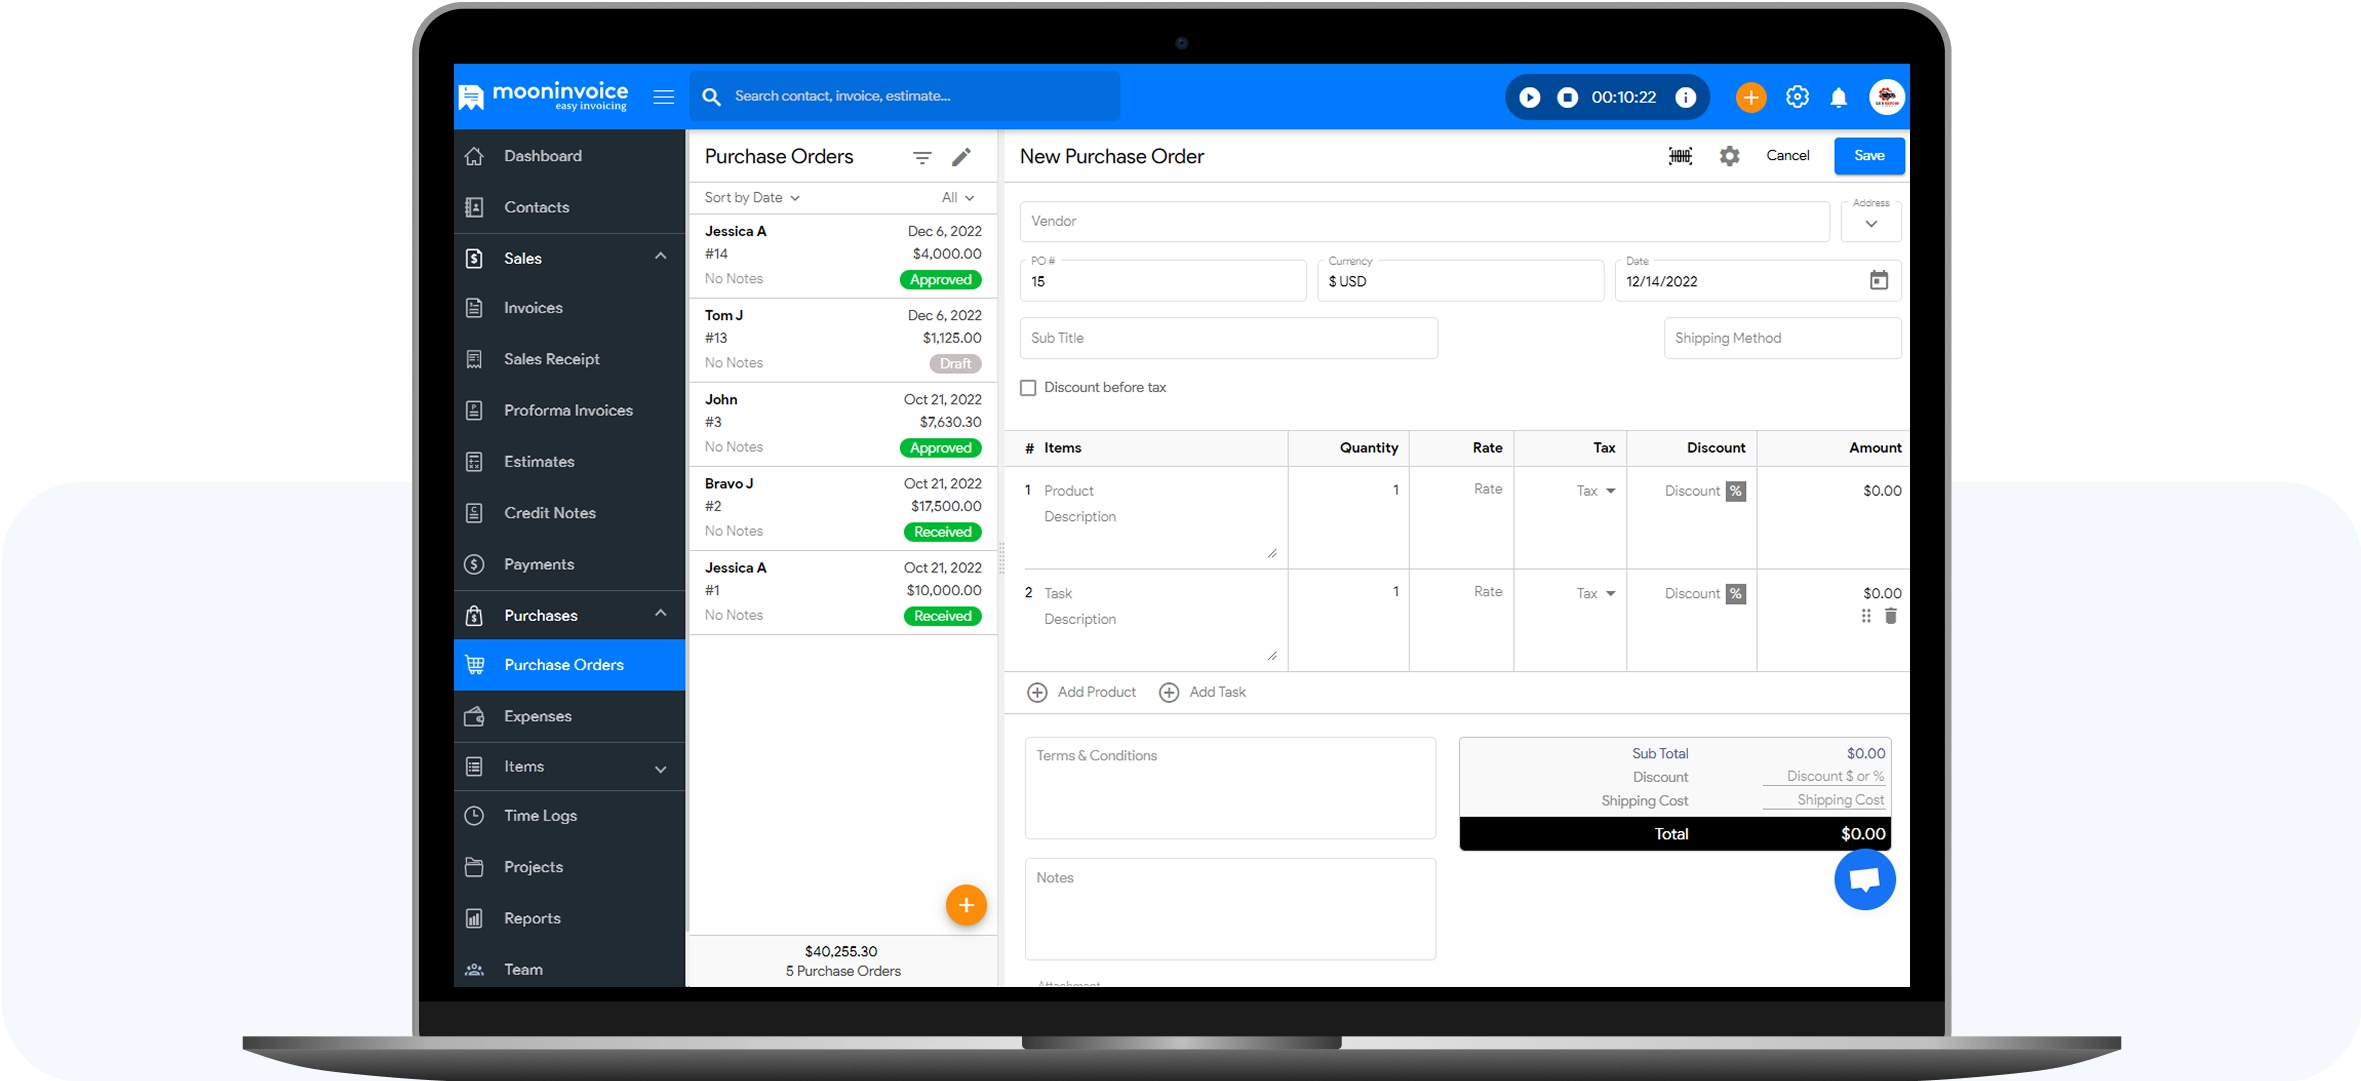Open the Sort by Date dropdown
The width and height of the screenshot is (2361, 1081).
(751, 197)
